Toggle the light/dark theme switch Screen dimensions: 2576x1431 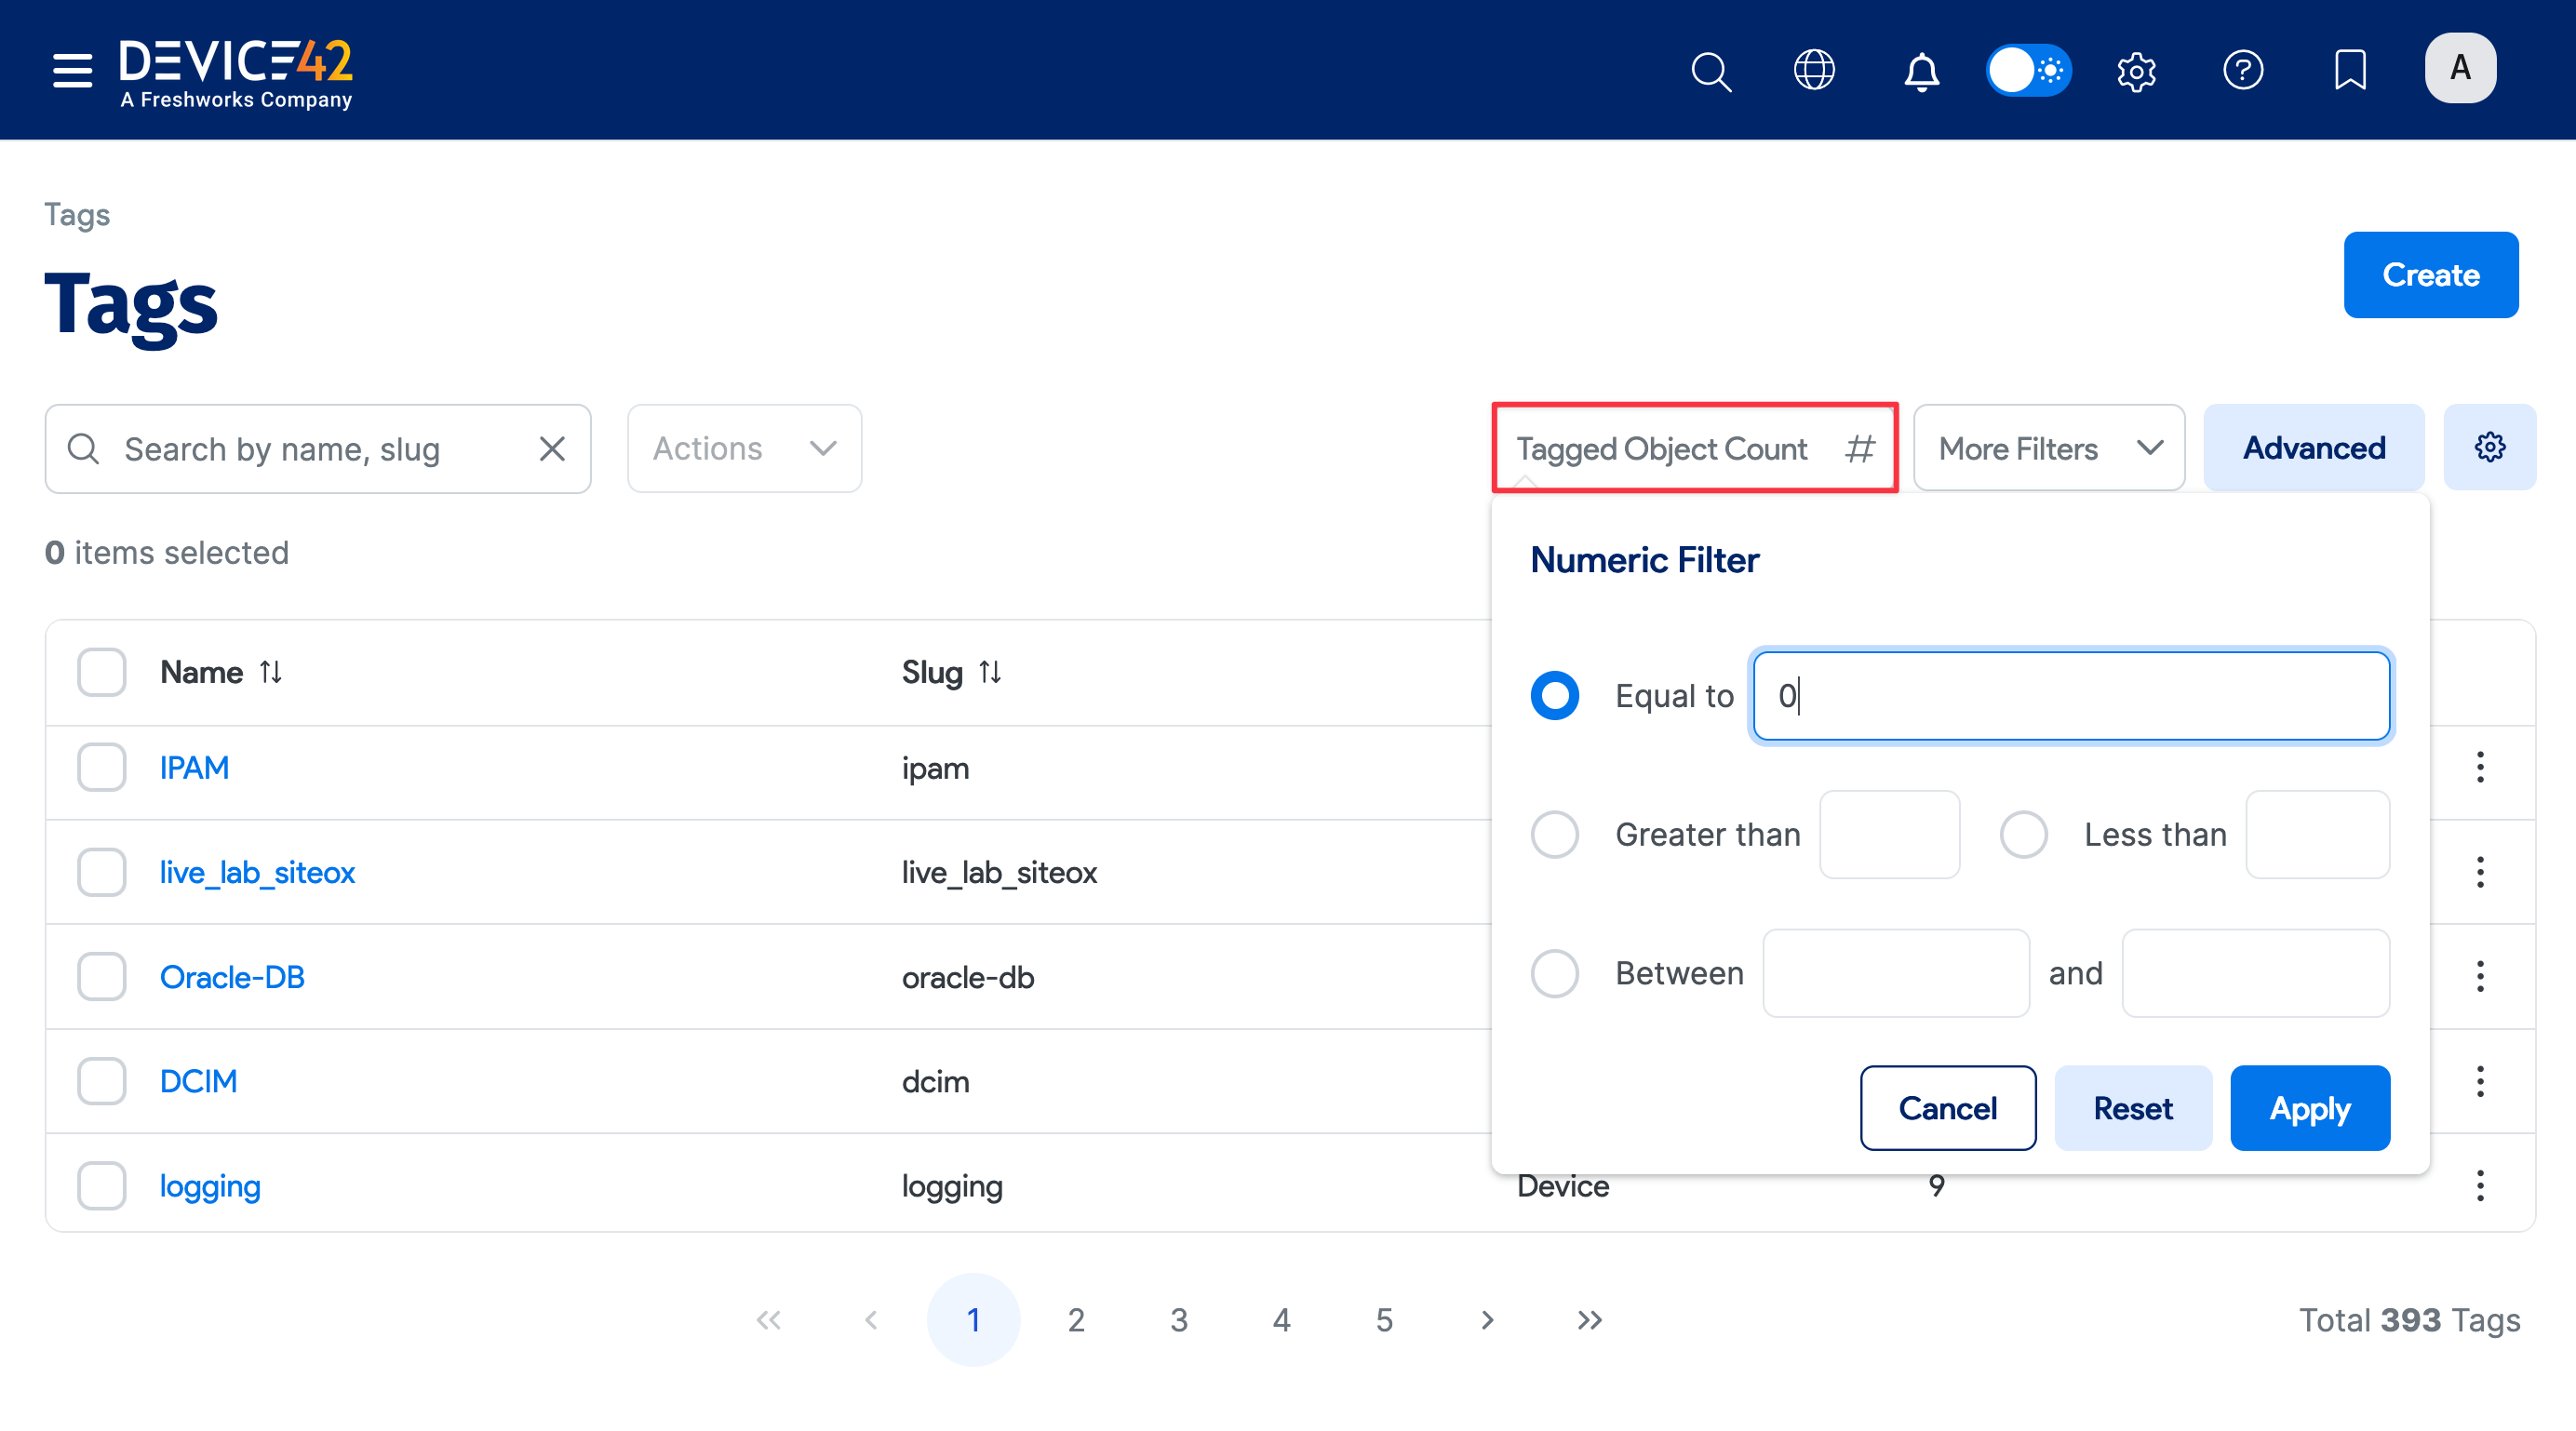tap(2028, 70)
